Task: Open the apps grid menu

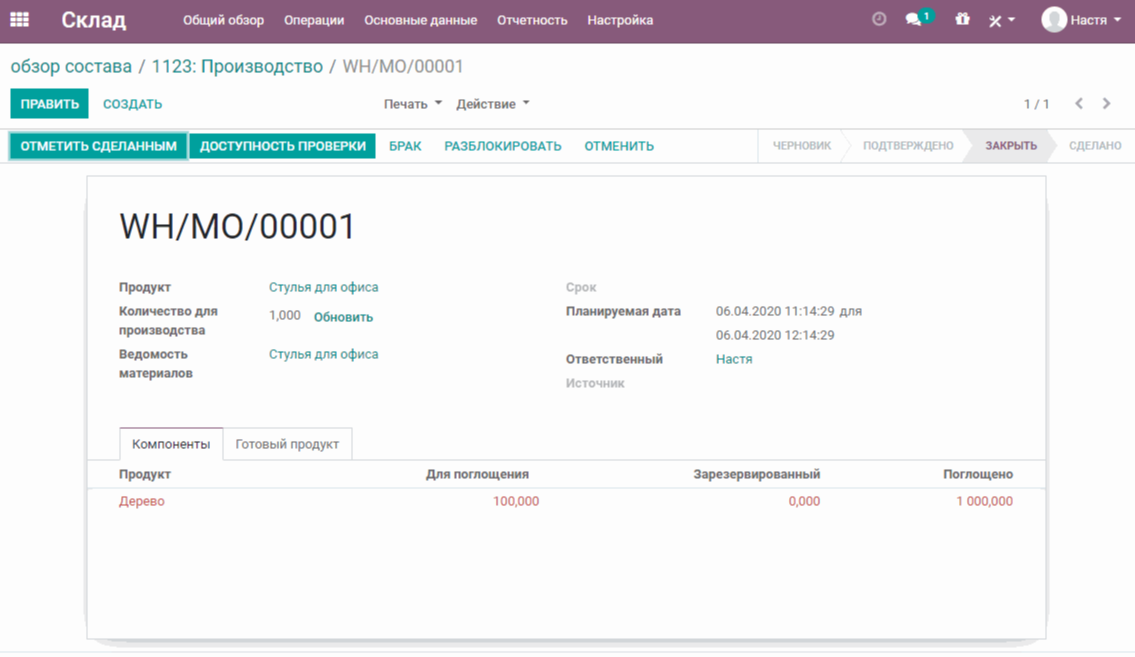Action: tap(19, 20)
